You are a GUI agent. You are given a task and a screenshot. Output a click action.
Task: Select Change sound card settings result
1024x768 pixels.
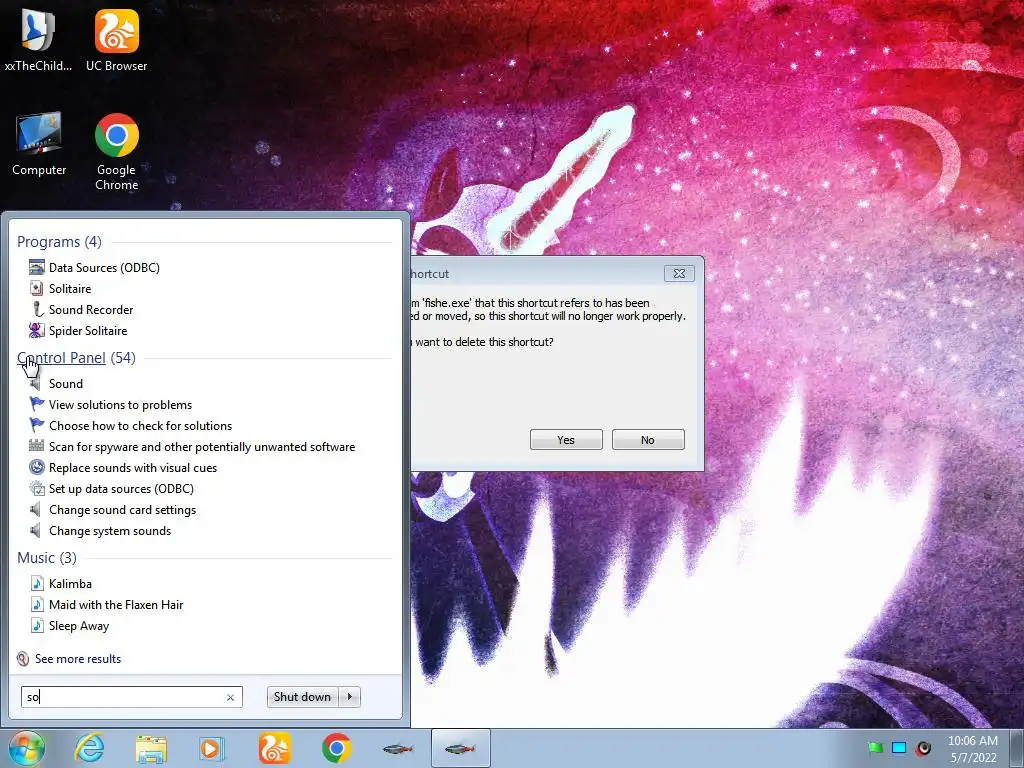[122, 509]
